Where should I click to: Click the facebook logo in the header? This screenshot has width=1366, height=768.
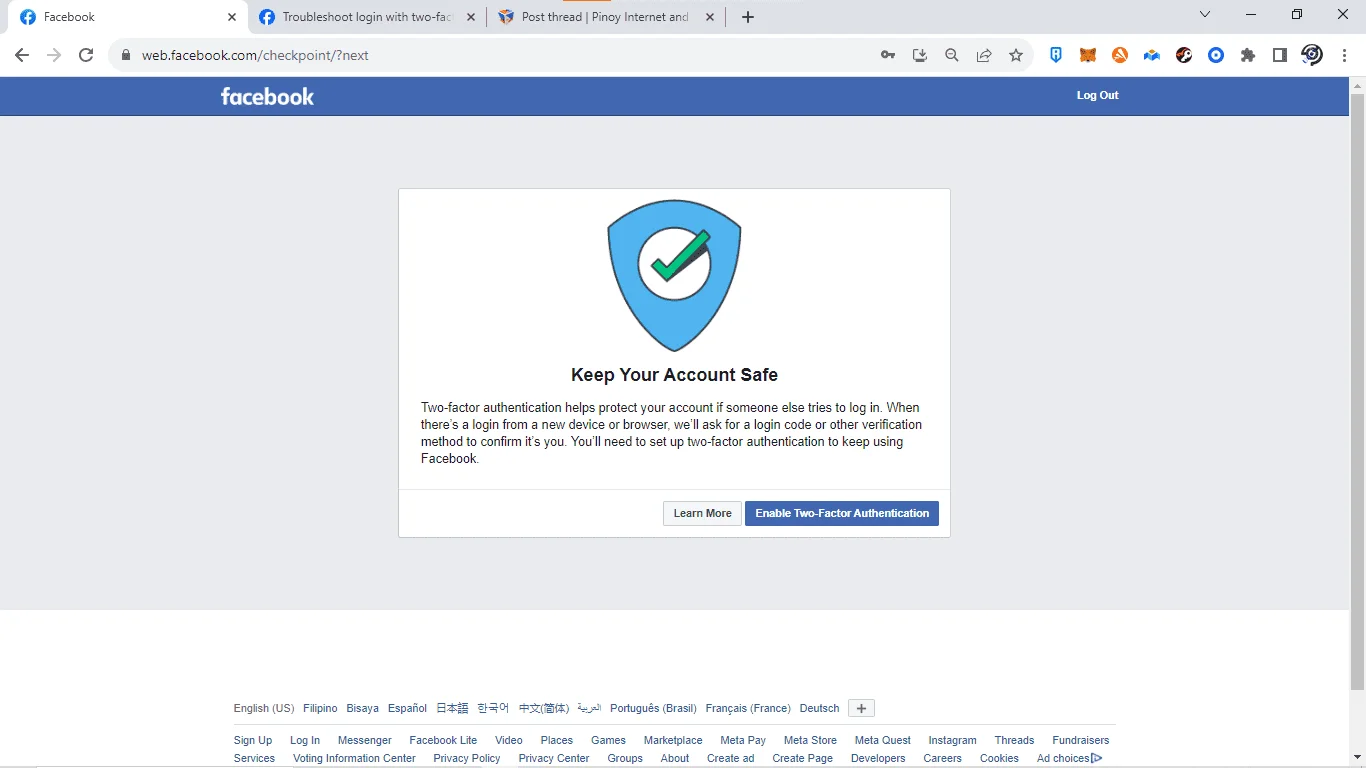coord(267,96)
